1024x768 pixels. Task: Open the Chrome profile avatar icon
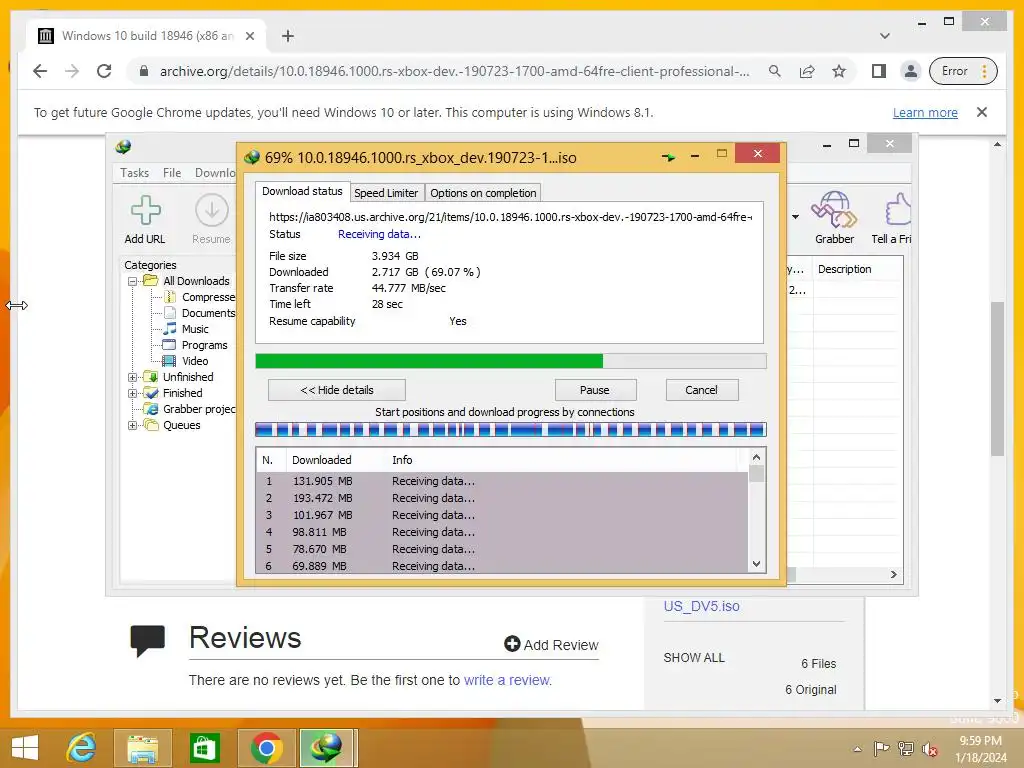(910, 71)
